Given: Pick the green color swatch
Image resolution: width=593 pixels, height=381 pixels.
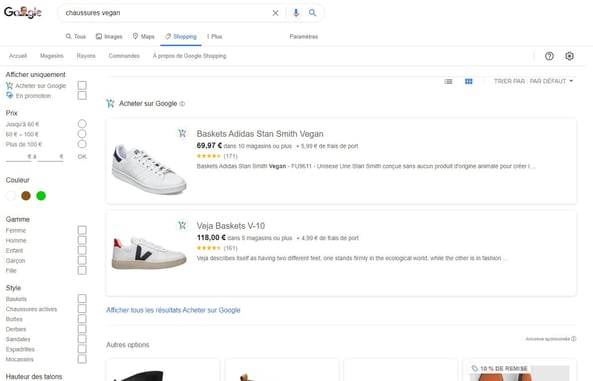Looking at the screenshot, I should tap(41, 196).
